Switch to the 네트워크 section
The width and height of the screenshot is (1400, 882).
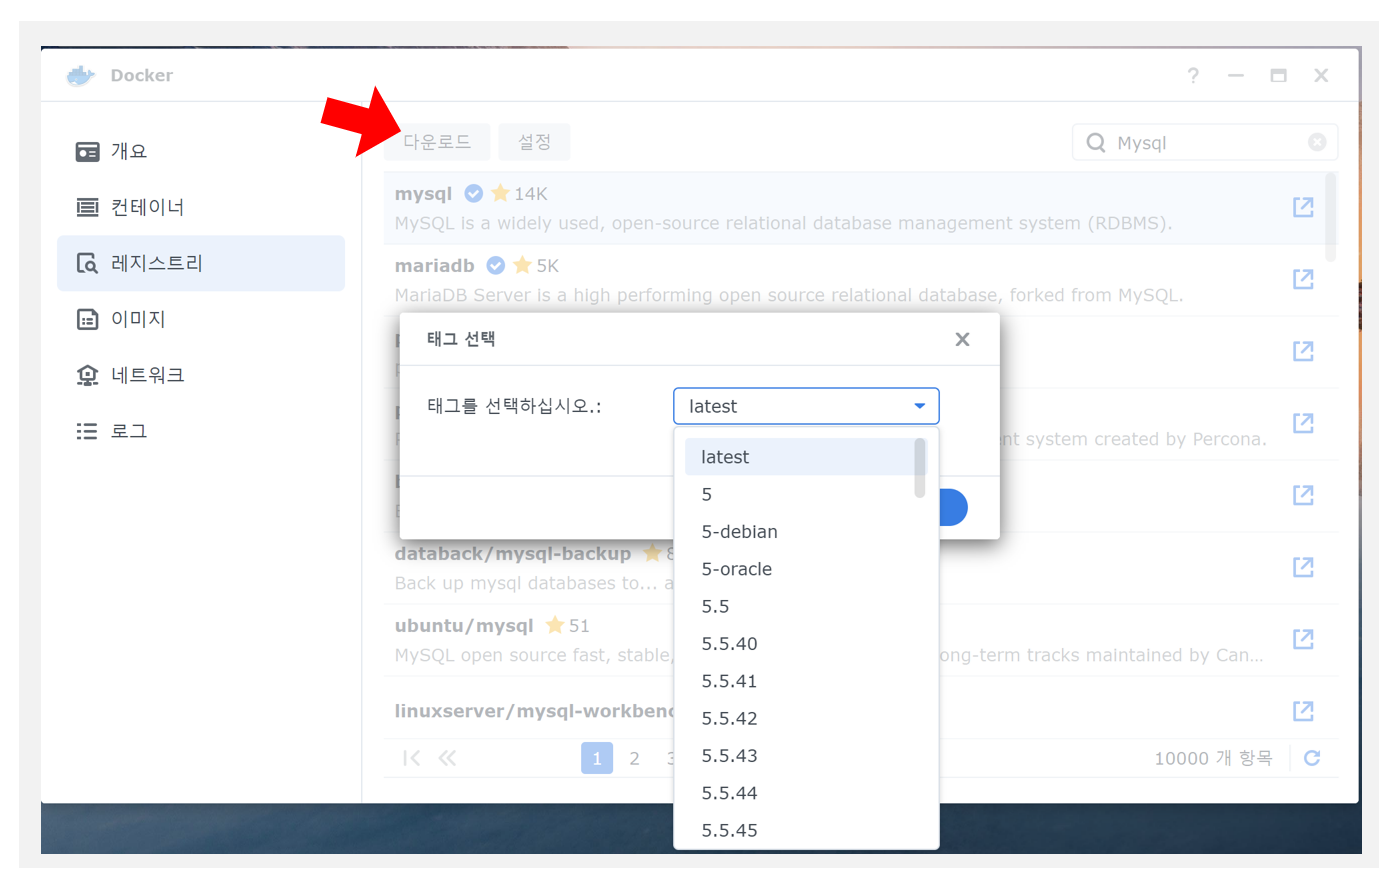click(201, 375)
